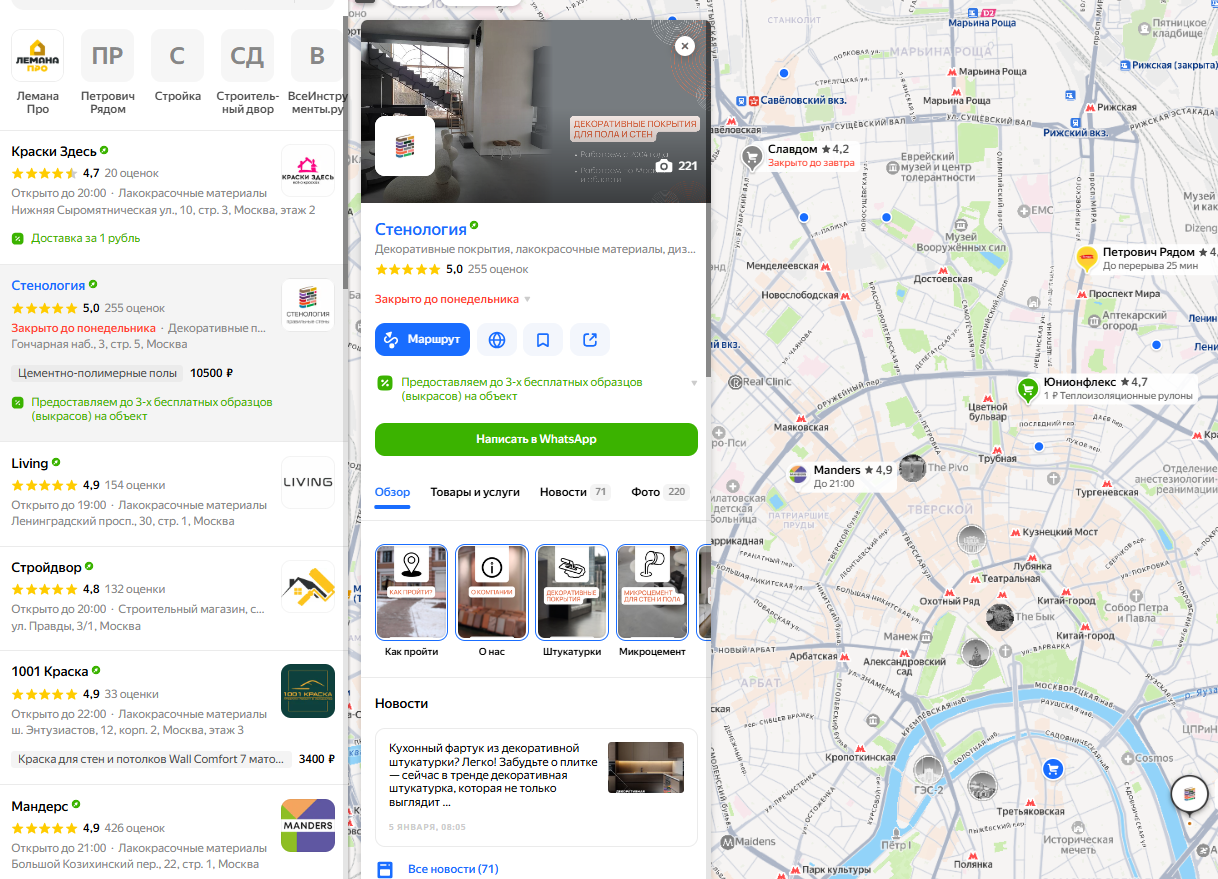
Task: Select the Петрович Рядом ПР shortcut
Action: 108,56
